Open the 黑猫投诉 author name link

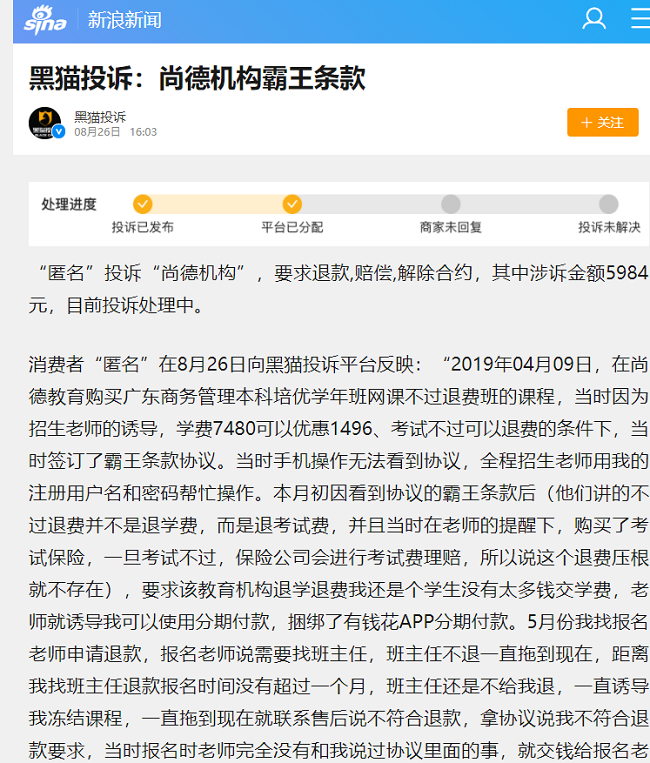coord(100,117)
